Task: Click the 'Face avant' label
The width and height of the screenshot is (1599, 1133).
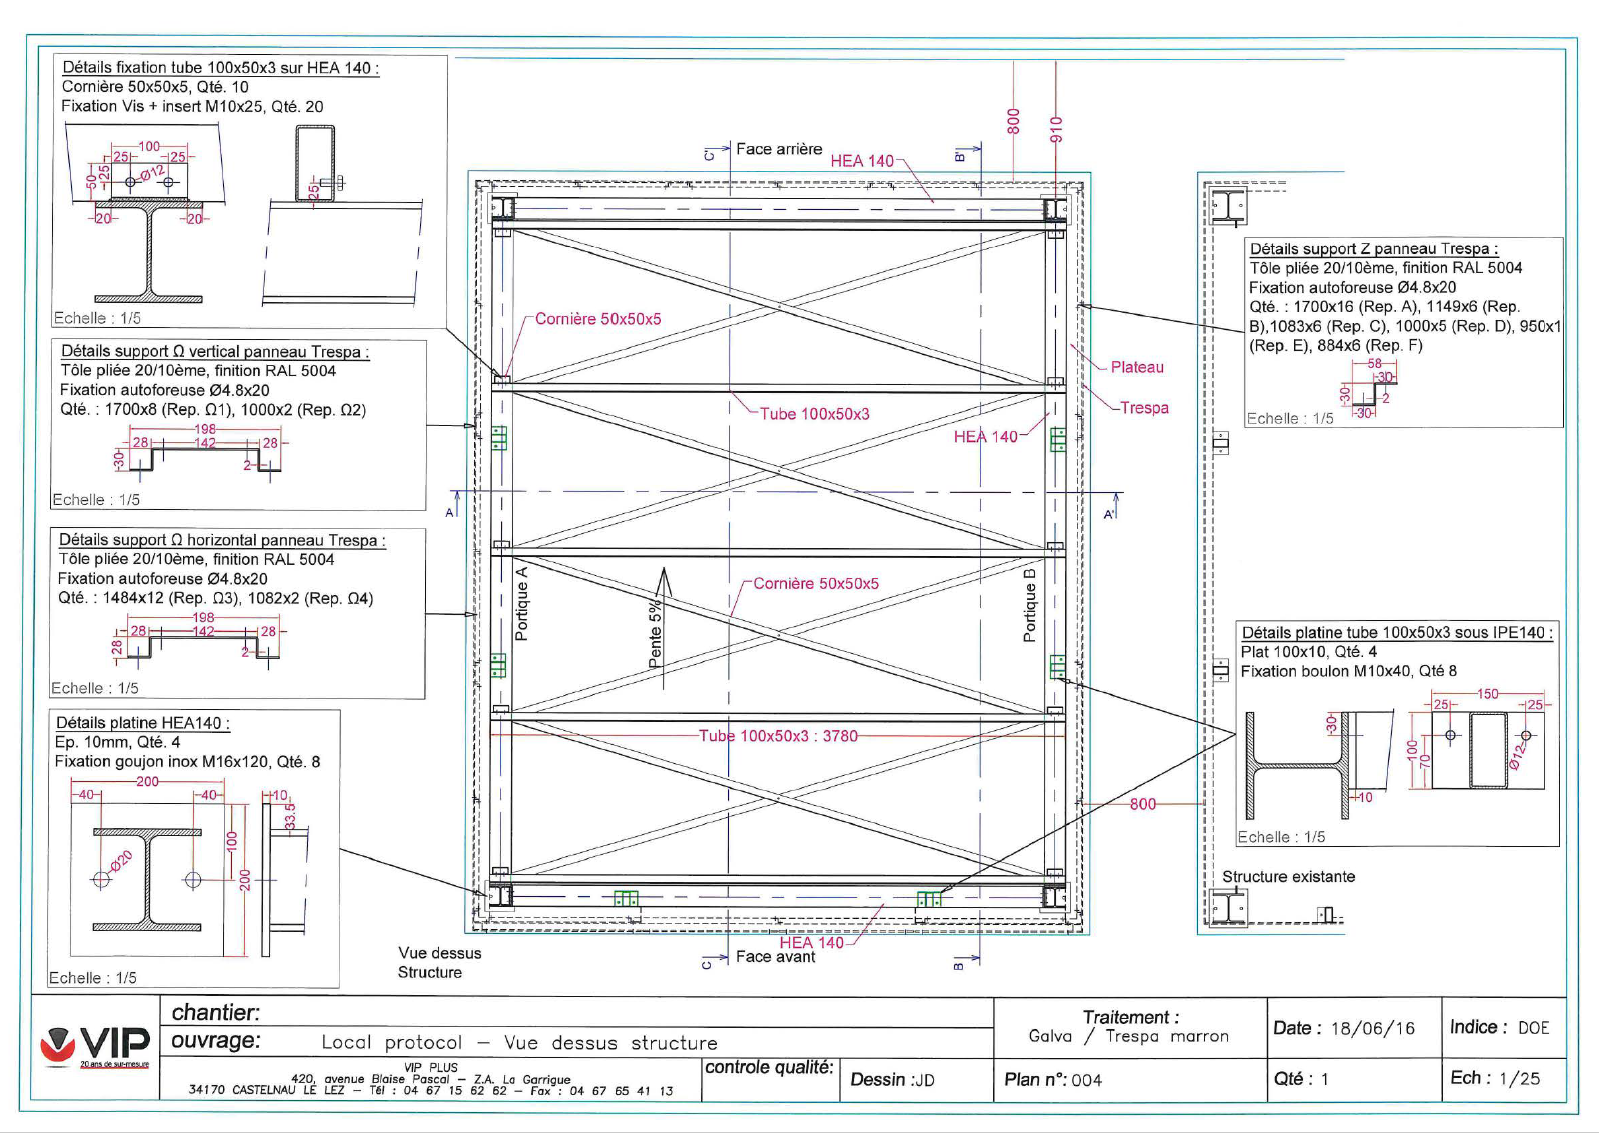Action: 775,957
